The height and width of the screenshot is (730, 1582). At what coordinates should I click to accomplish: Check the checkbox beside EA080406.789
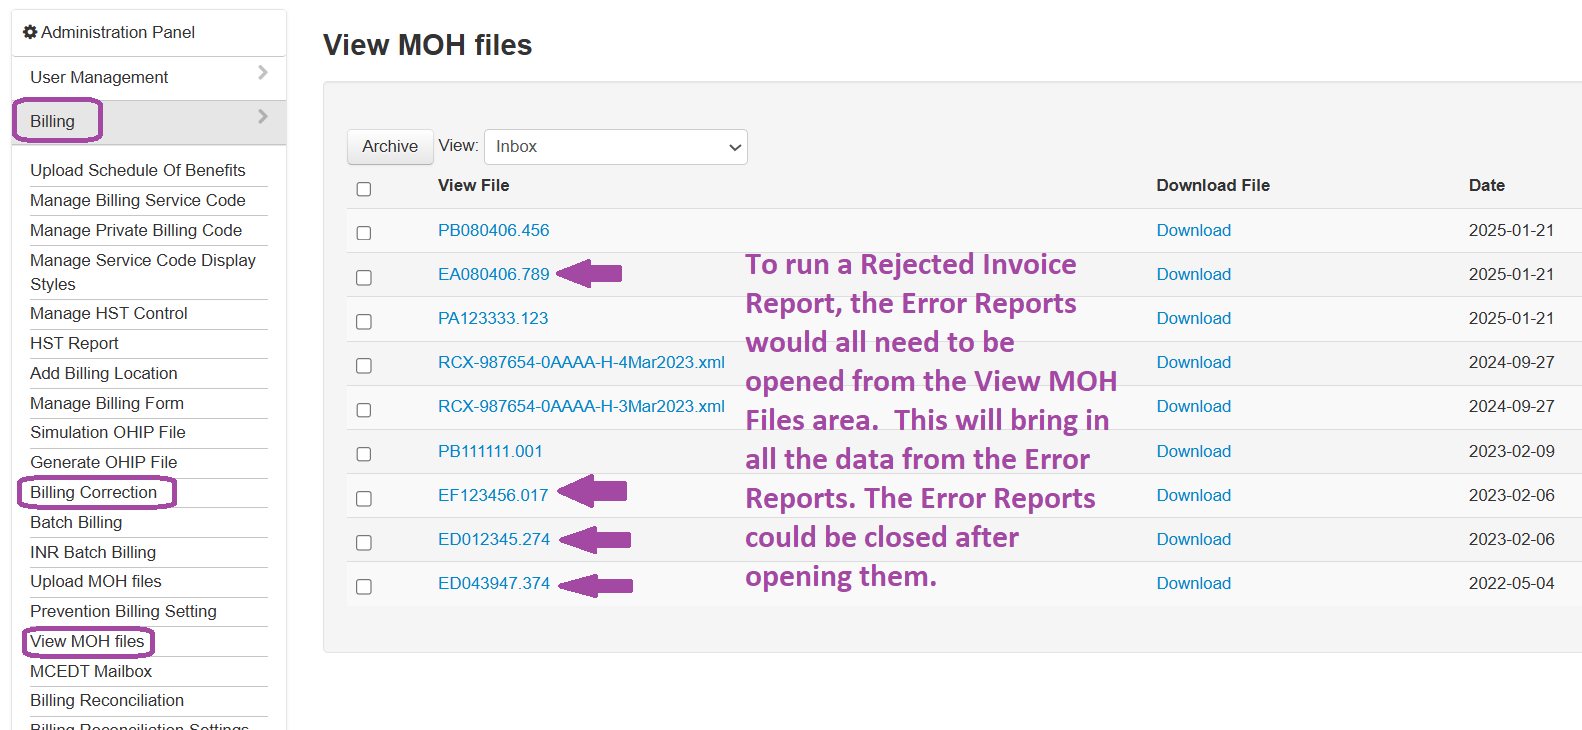pos(363,277)
